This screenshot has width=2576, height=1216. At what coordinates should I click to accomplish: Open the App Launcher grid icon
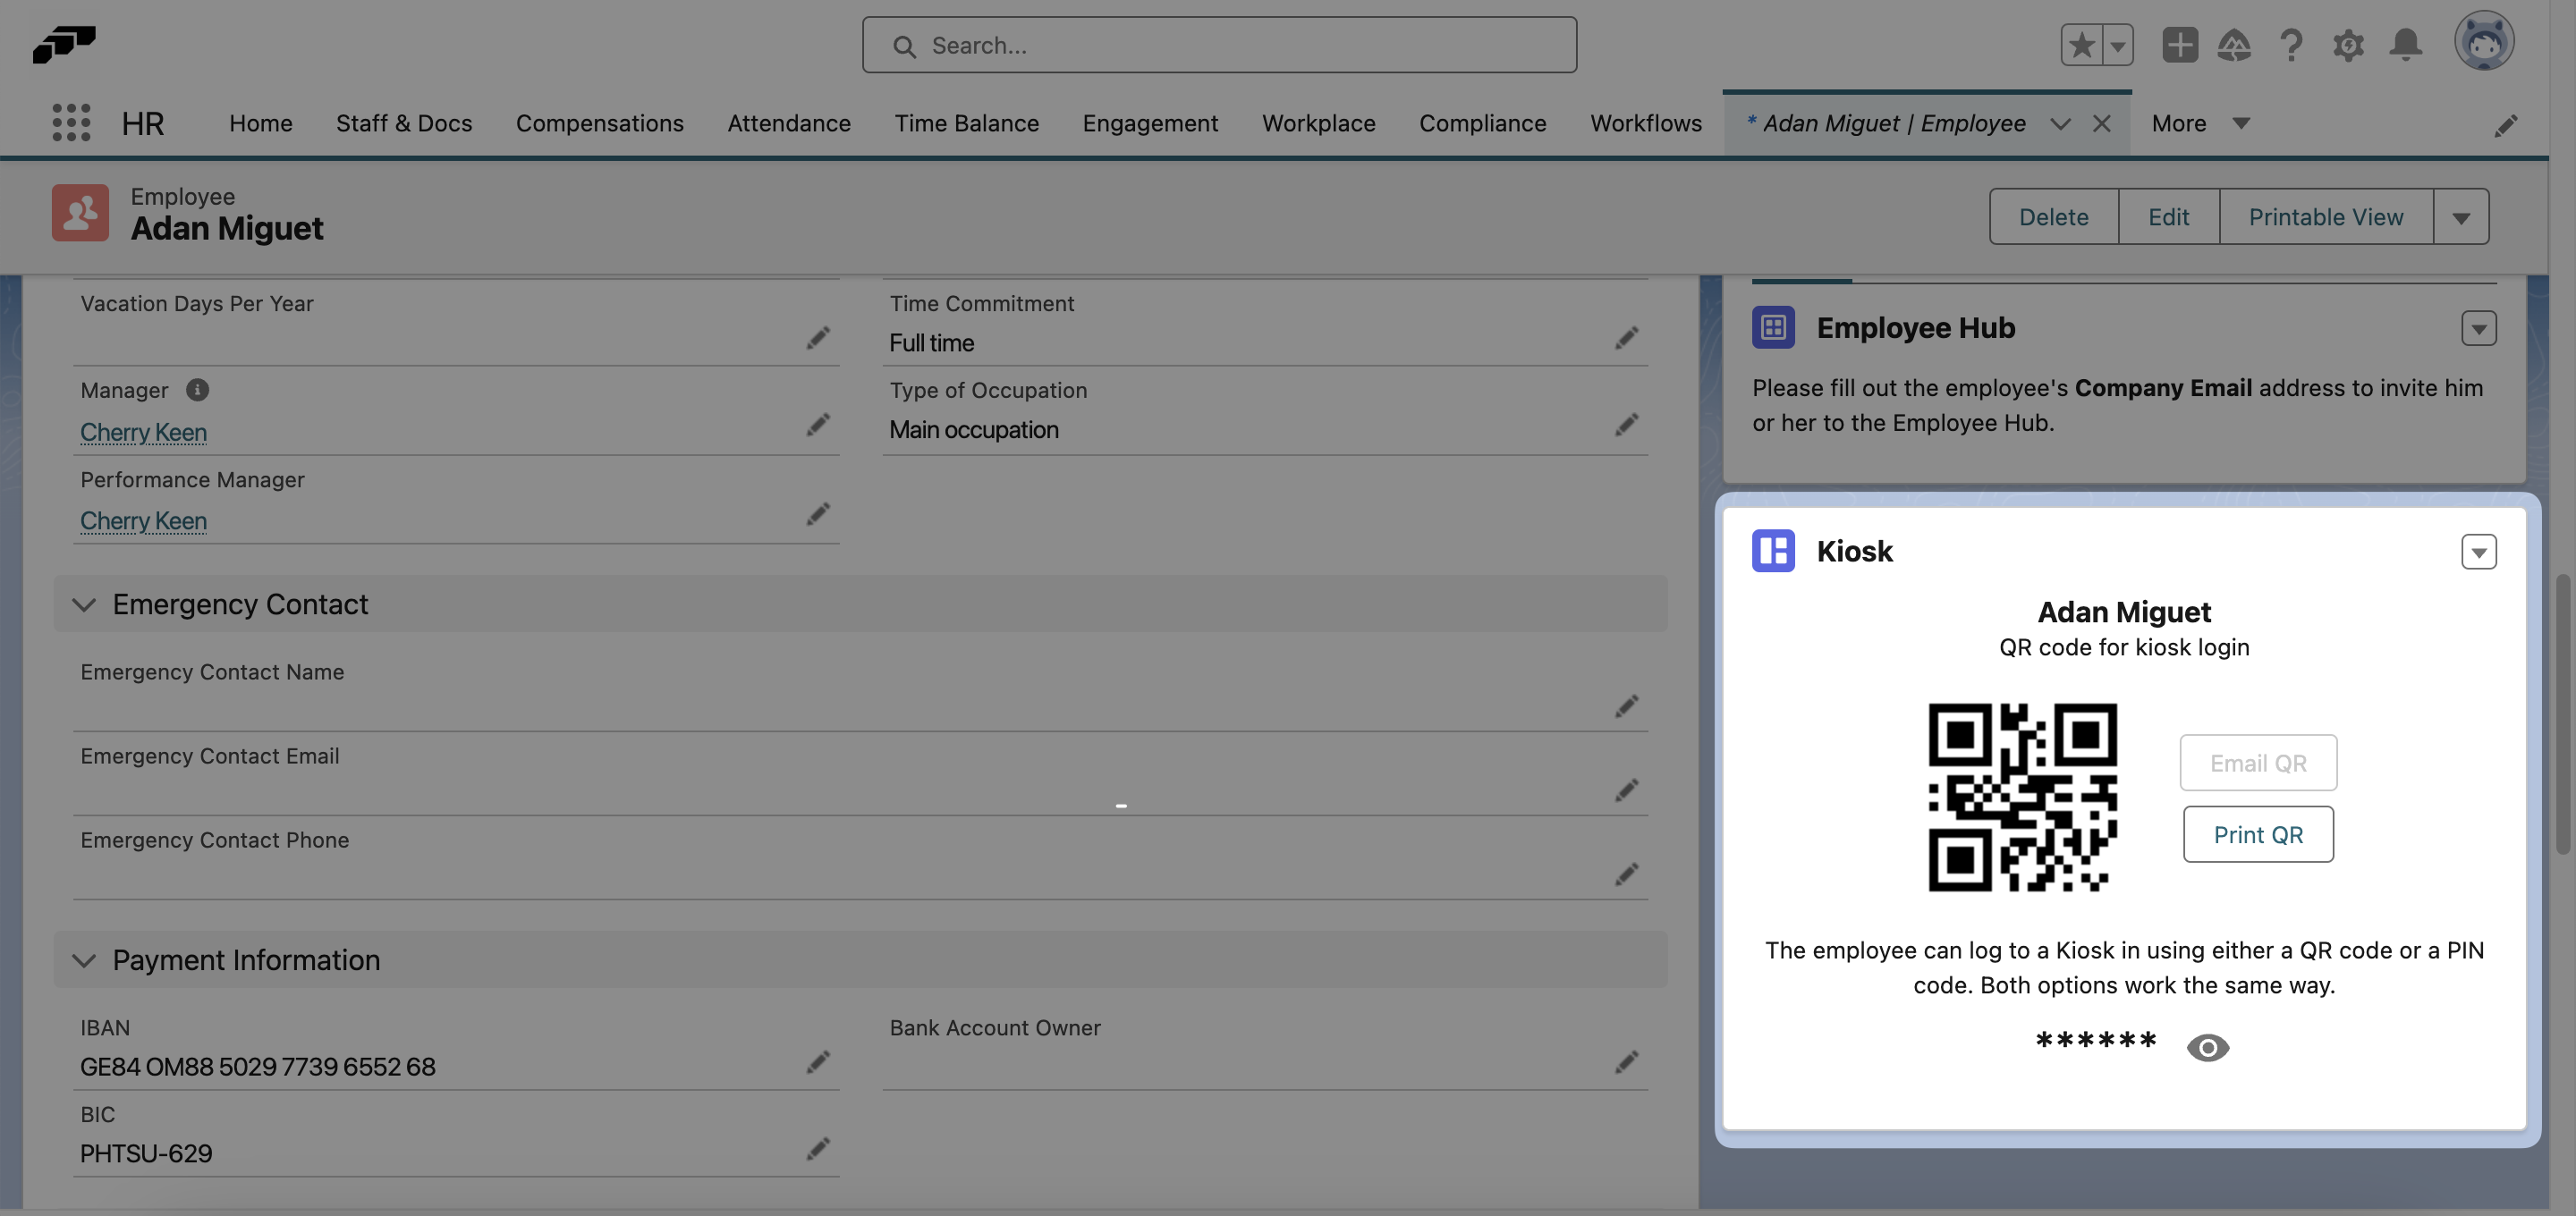pyautogui.click(x=71, y=123)
